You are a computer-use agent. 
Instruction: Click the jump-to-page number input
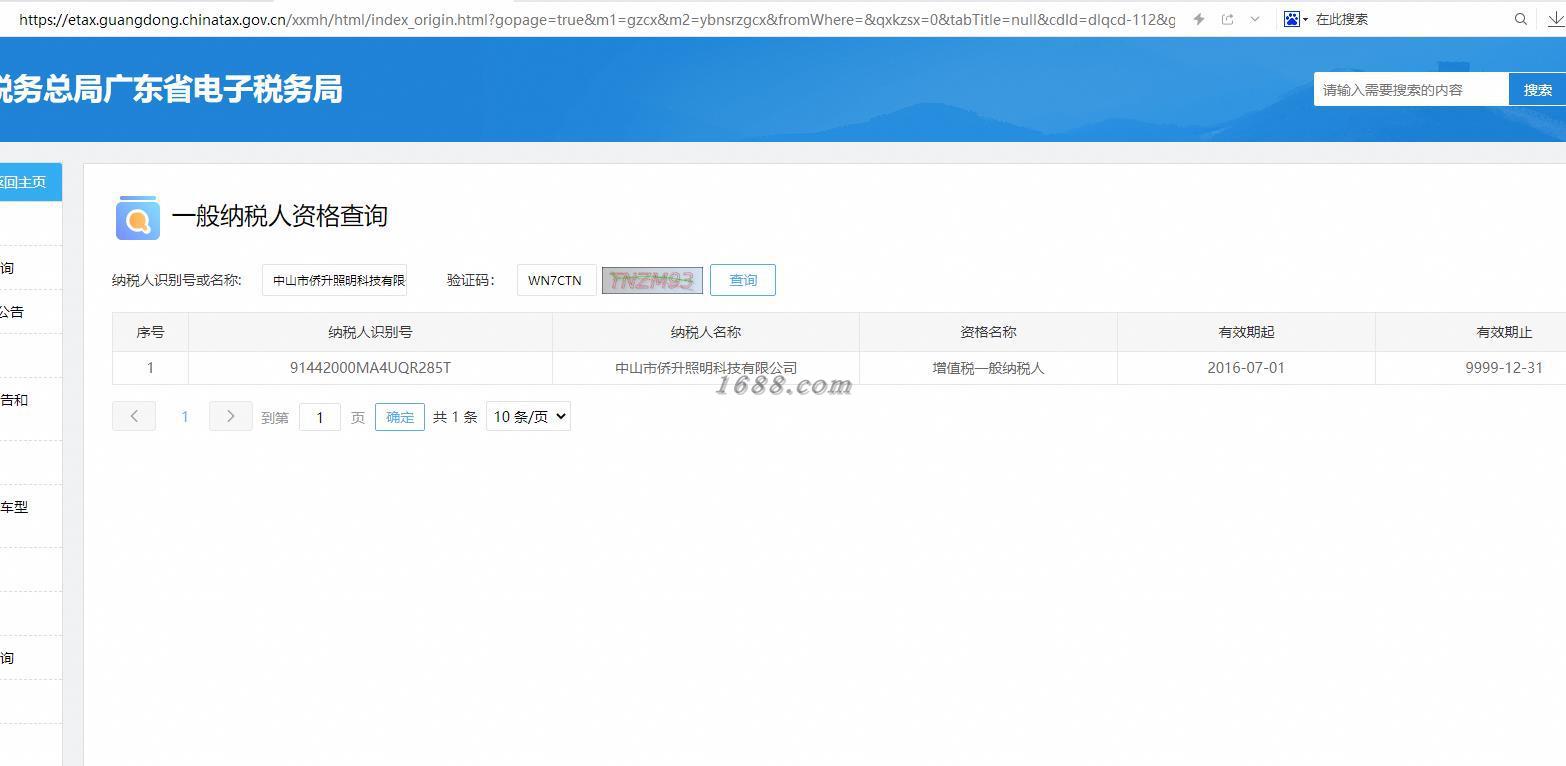pyautogui.click(x=320, y=417)
